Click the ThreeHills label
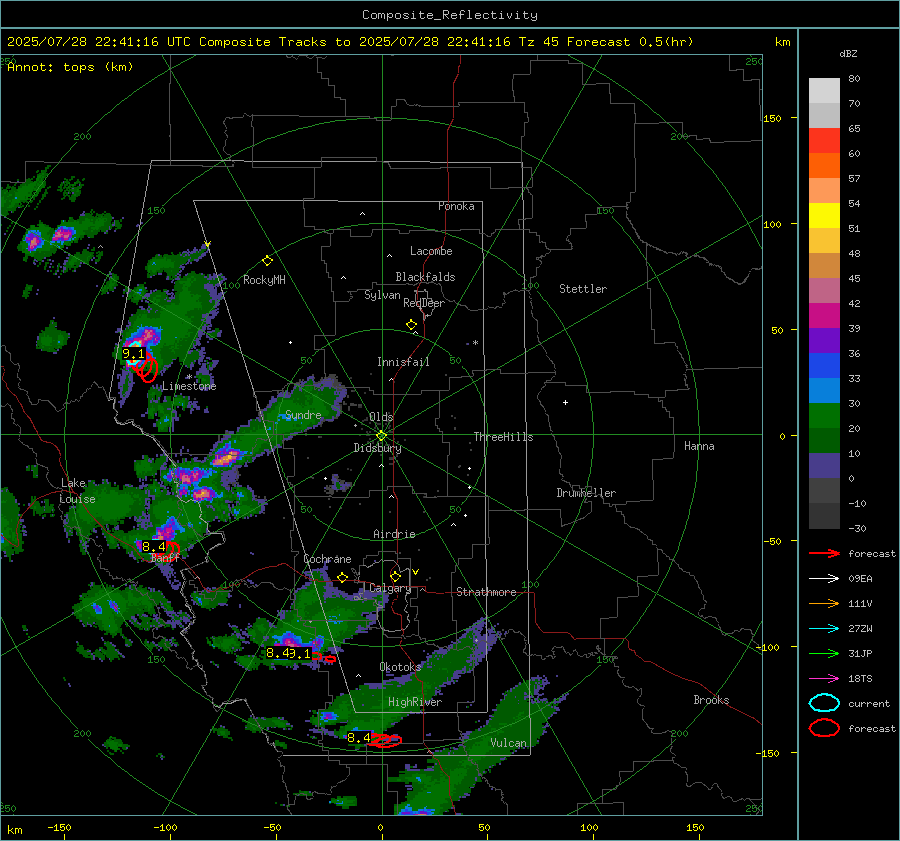Screen dimensions: 900x841 (503, 437)
